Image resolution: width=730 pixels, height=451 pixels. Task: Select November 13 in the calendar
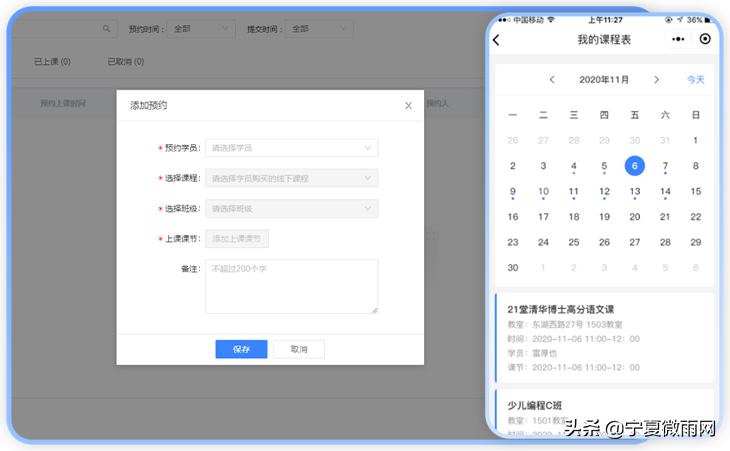click(x=635, y=191)
